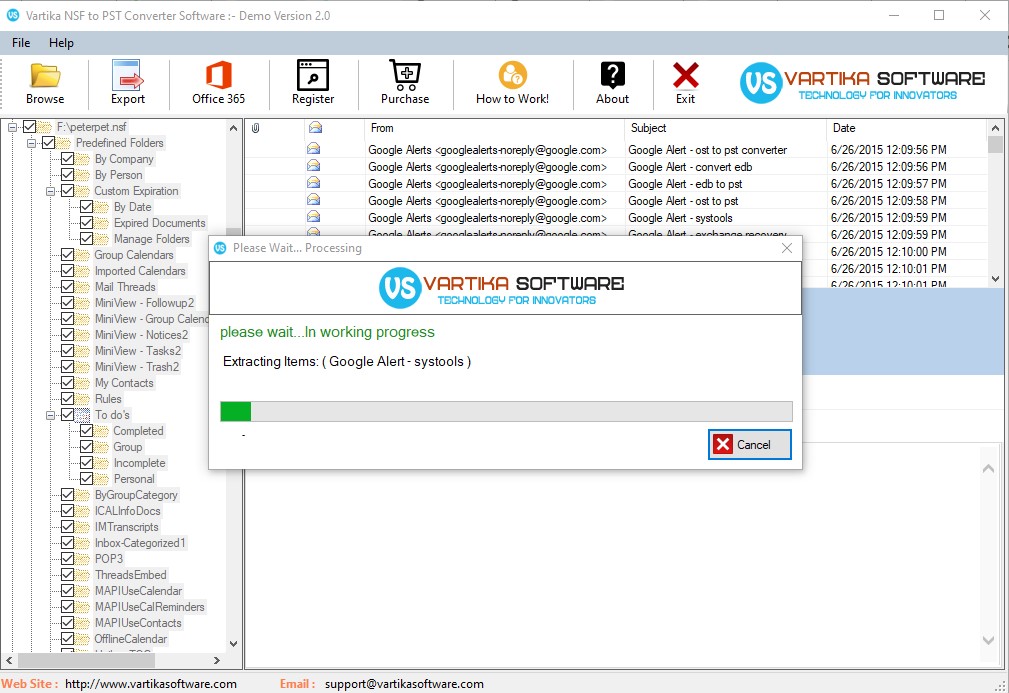Click the How to Work! icon

tap(512, 75)
